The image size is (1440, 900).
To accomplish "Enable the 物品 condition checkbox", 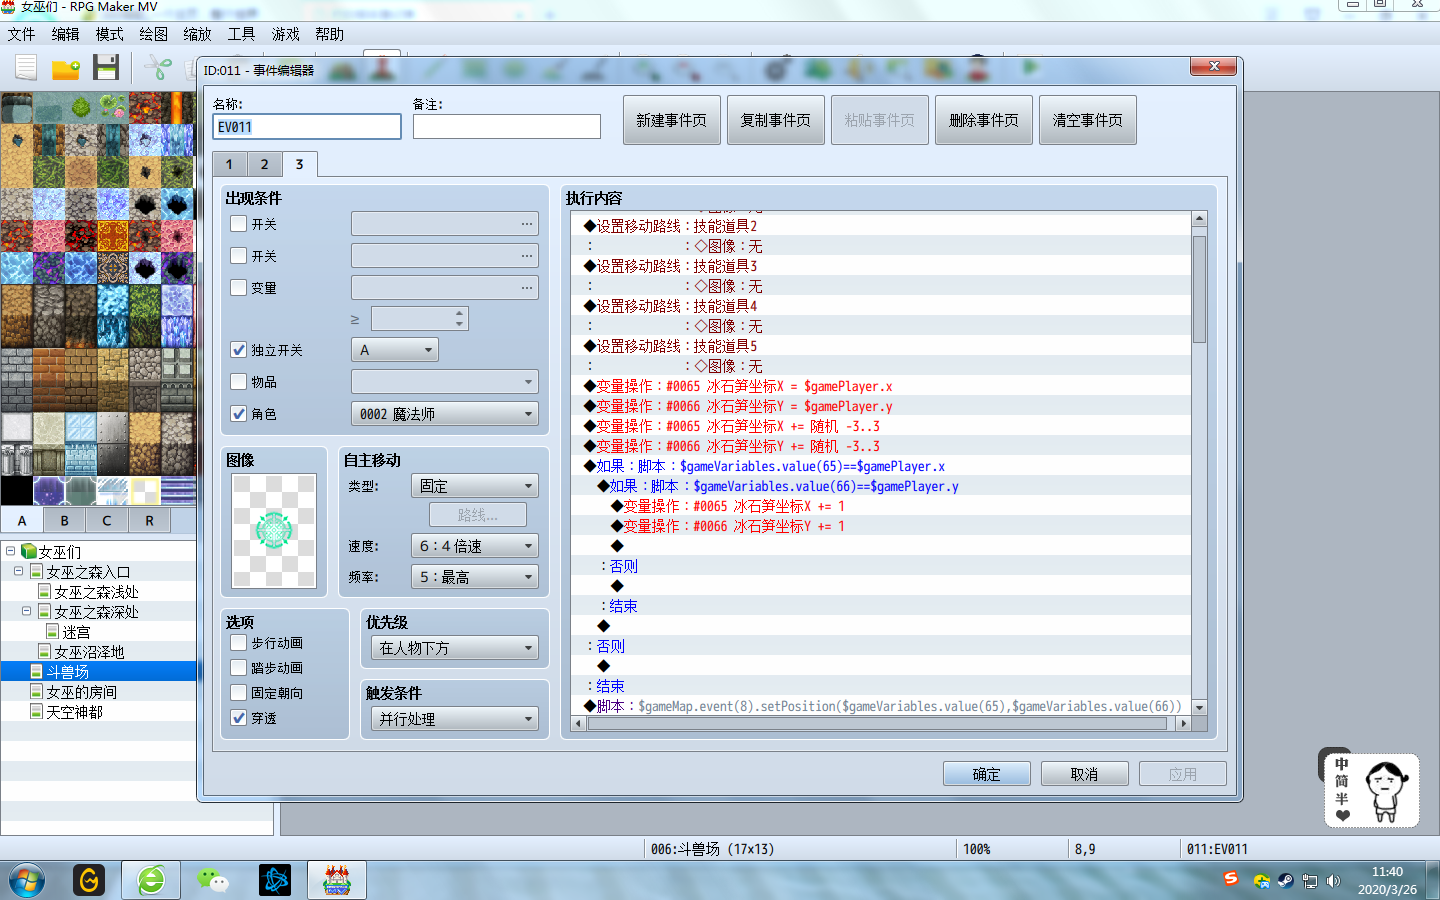I will tap(239, 382).
